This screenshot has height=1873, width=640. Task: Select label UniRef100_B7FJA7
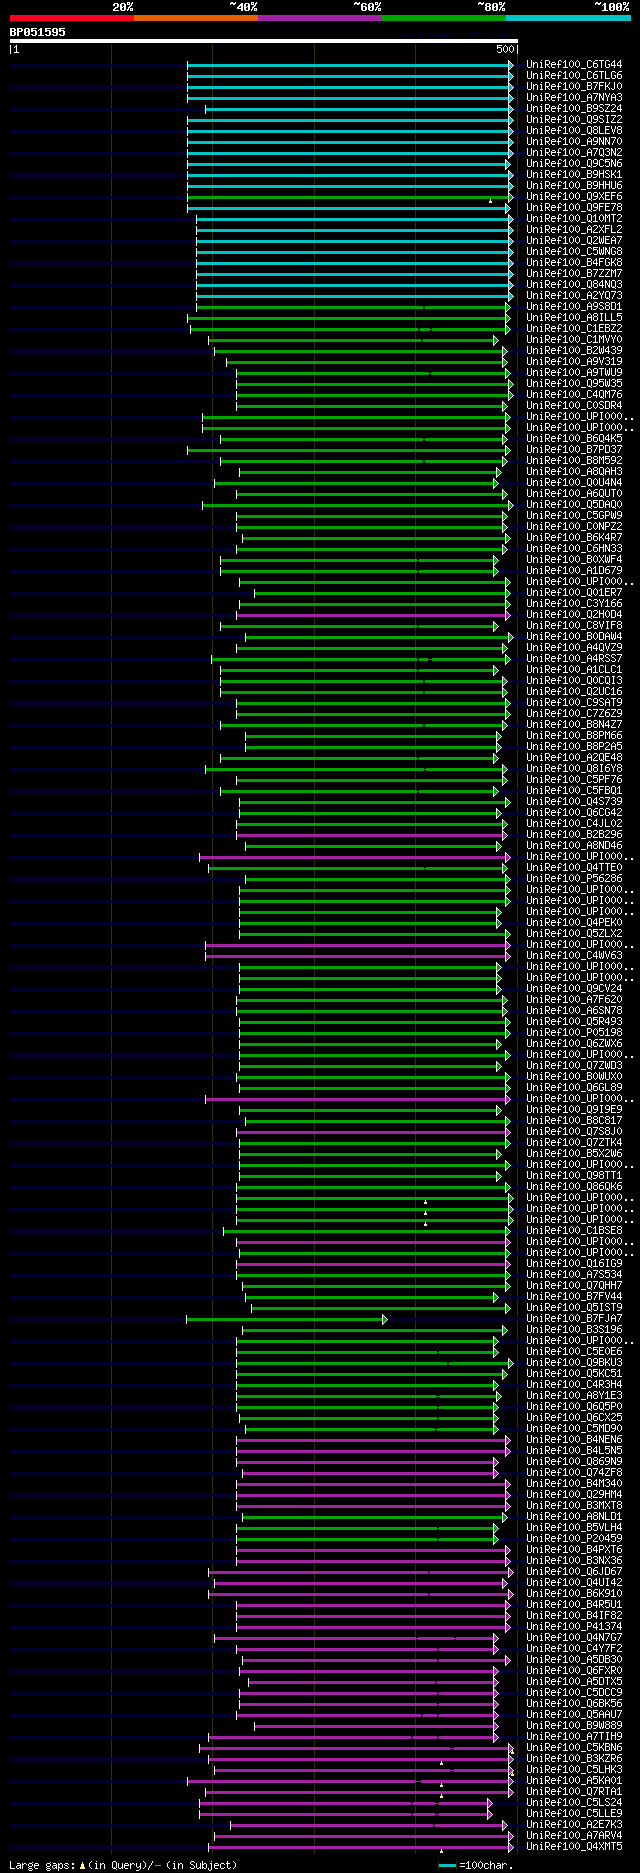click(574, 1319)
